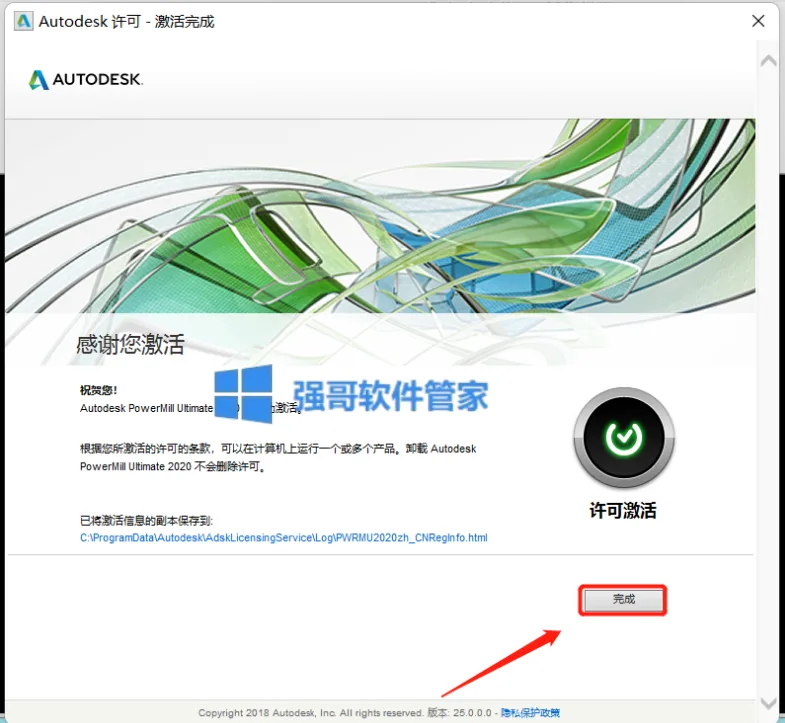Click the Copyright 2018 Autodesk footer text
The height and width of the screenshot is (723, 785).
click(310, 712)
